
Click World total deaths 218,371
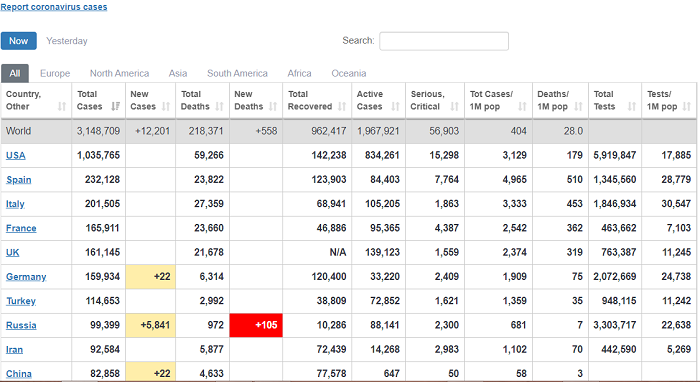click(x=206, y=131)
